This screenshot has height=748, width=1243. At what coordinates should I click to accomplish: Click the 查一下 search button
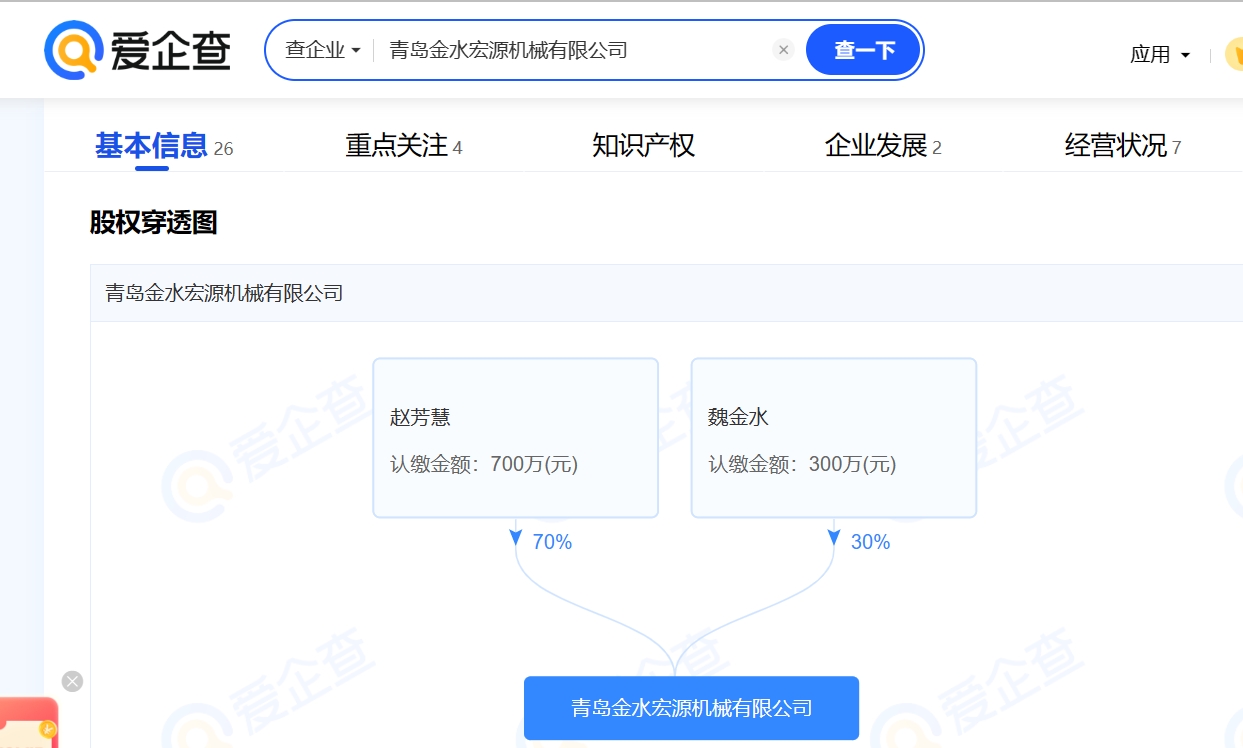863,50
